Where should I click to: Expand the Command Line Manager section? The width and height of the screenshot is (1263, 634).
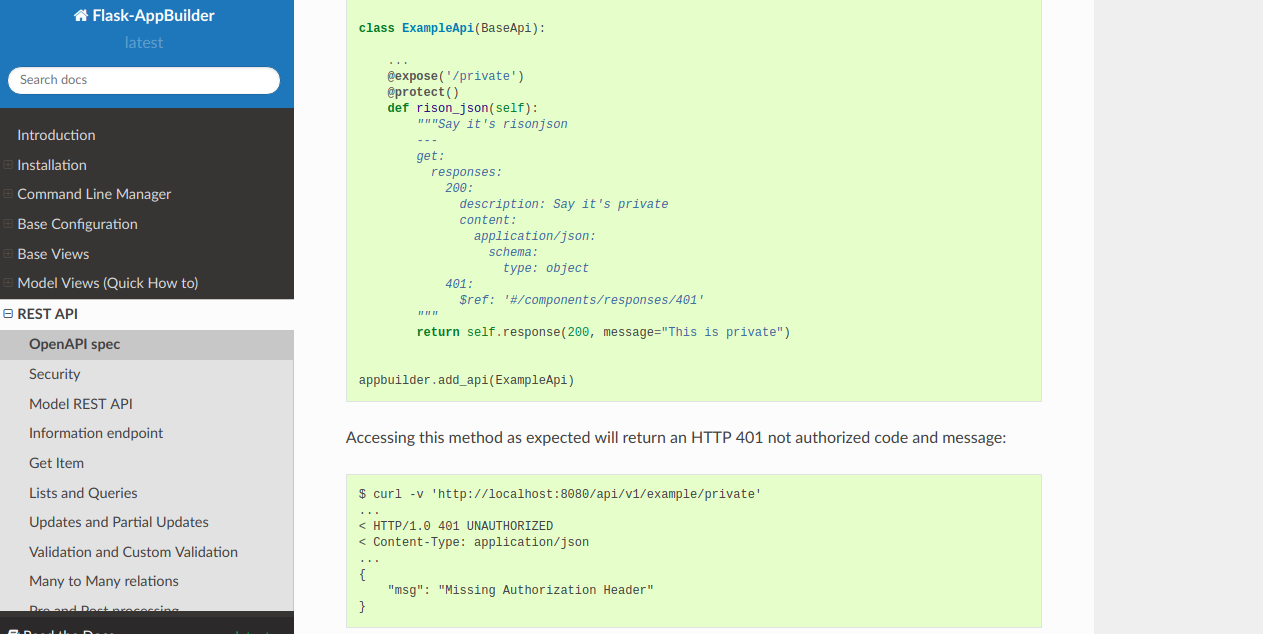pos(8,194)
